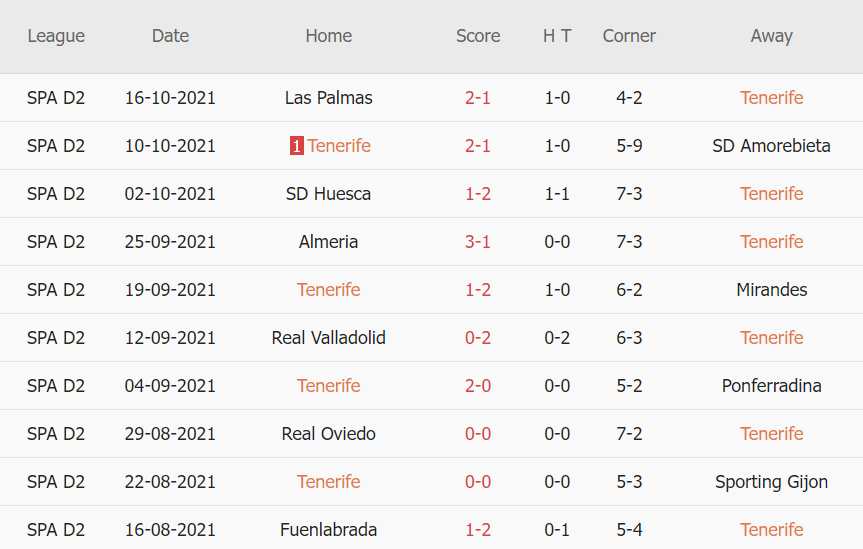Open the Real Valladolid team link
The image size is (863, 549).
(x=328, y=338)
